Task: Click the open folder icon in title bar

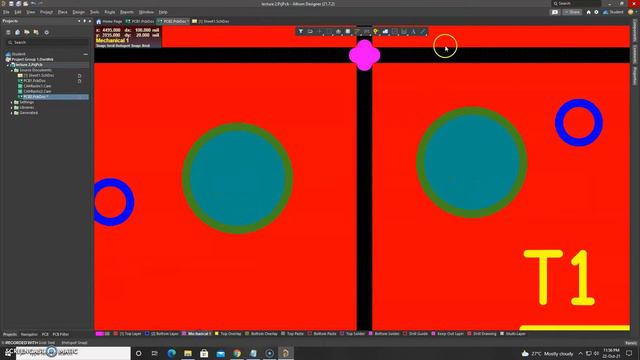Action: pyautogui.click(x=26, y=4)
